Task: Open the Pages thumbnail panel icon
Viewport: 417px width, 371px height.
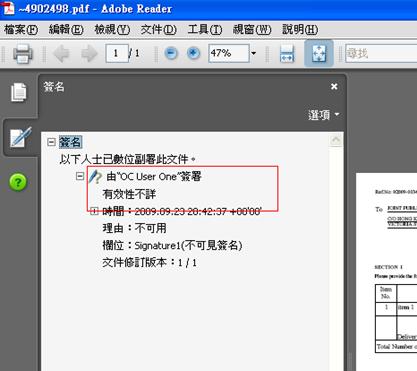Action: click(18, 92)
